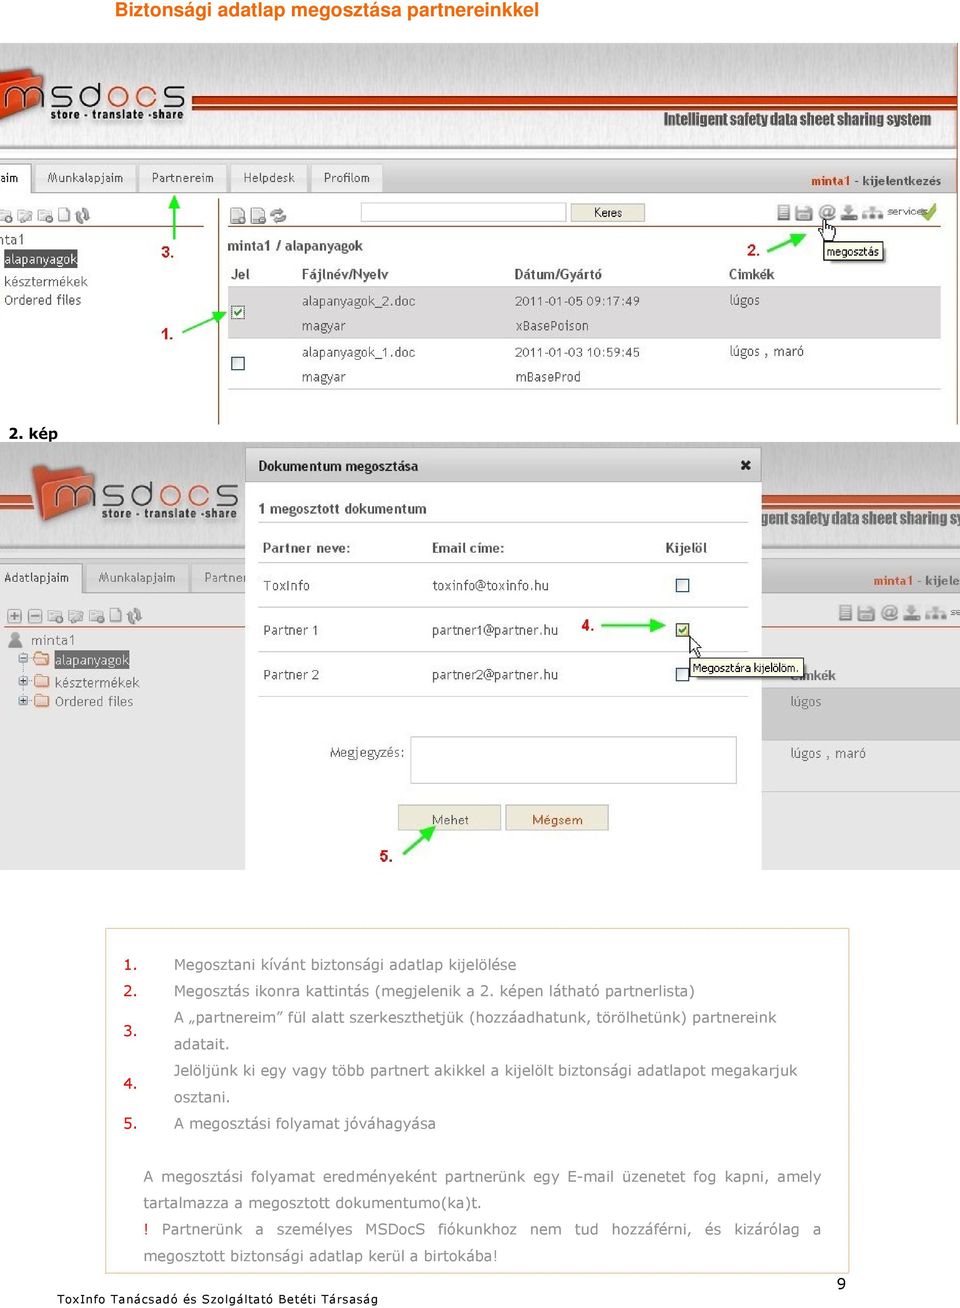Collapse the alapanyagok folder in lower tree

pyautogui.click(x=23, y=659)
